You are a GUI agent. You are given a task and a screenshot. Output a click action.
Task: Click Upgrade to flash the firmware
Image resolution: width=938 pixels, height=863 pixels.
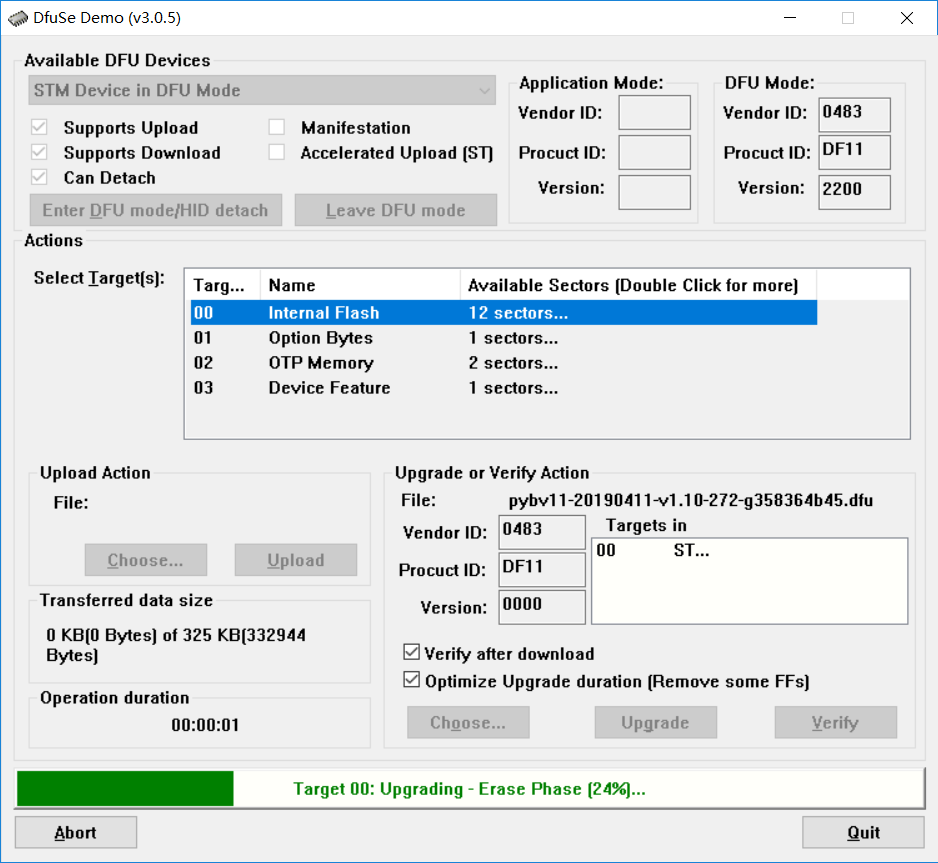click(x=655, y=722)
